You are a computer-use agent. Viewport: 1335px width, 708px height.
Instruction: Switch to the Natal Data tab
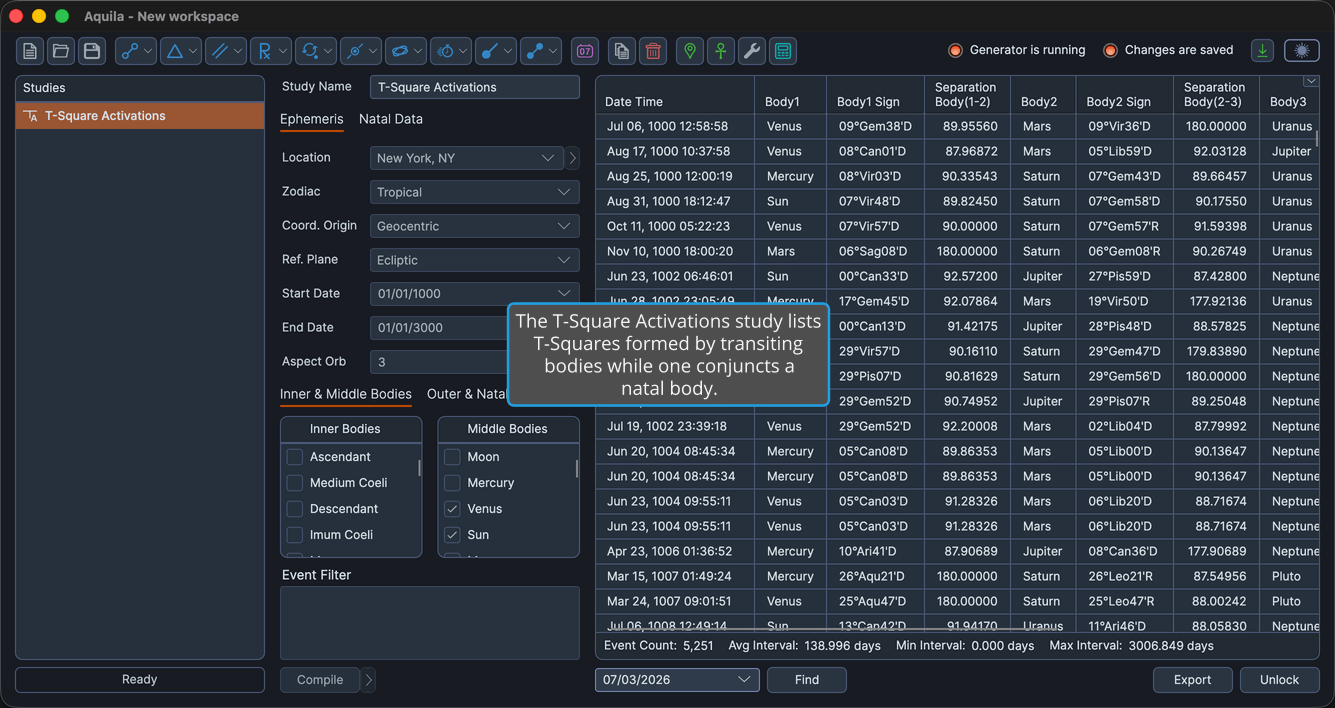pyautogui.click(x=391, y=119)
